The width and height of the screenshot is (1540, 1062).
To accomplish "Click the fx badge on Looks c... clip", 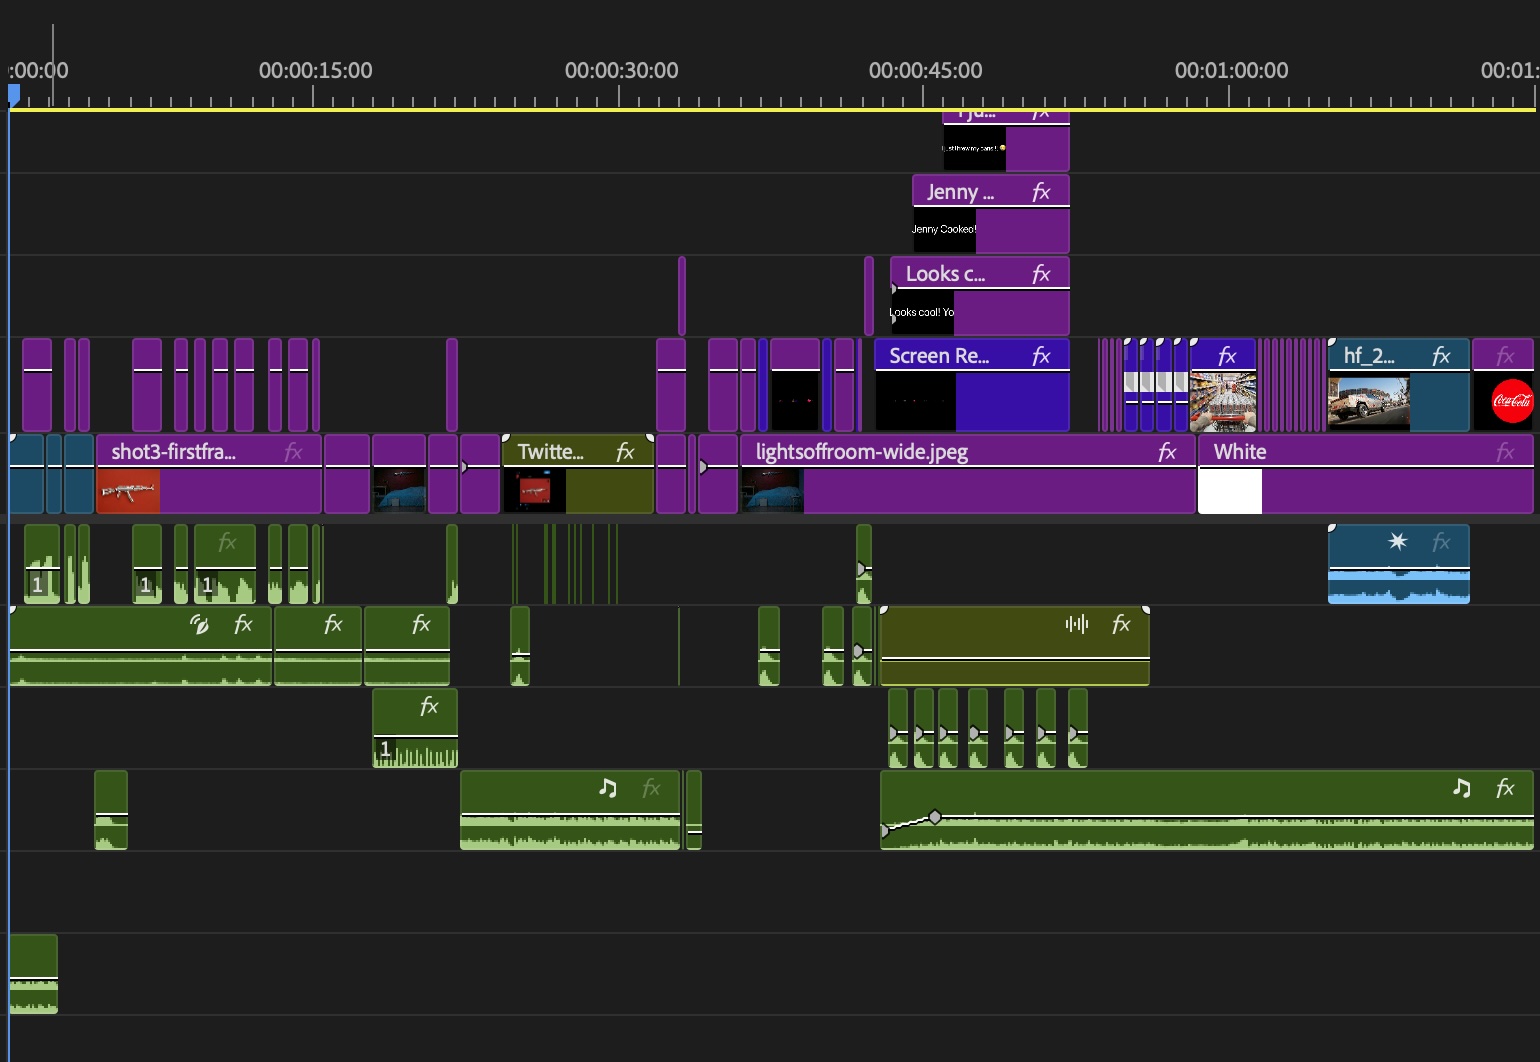I will tap(1041, 274).
